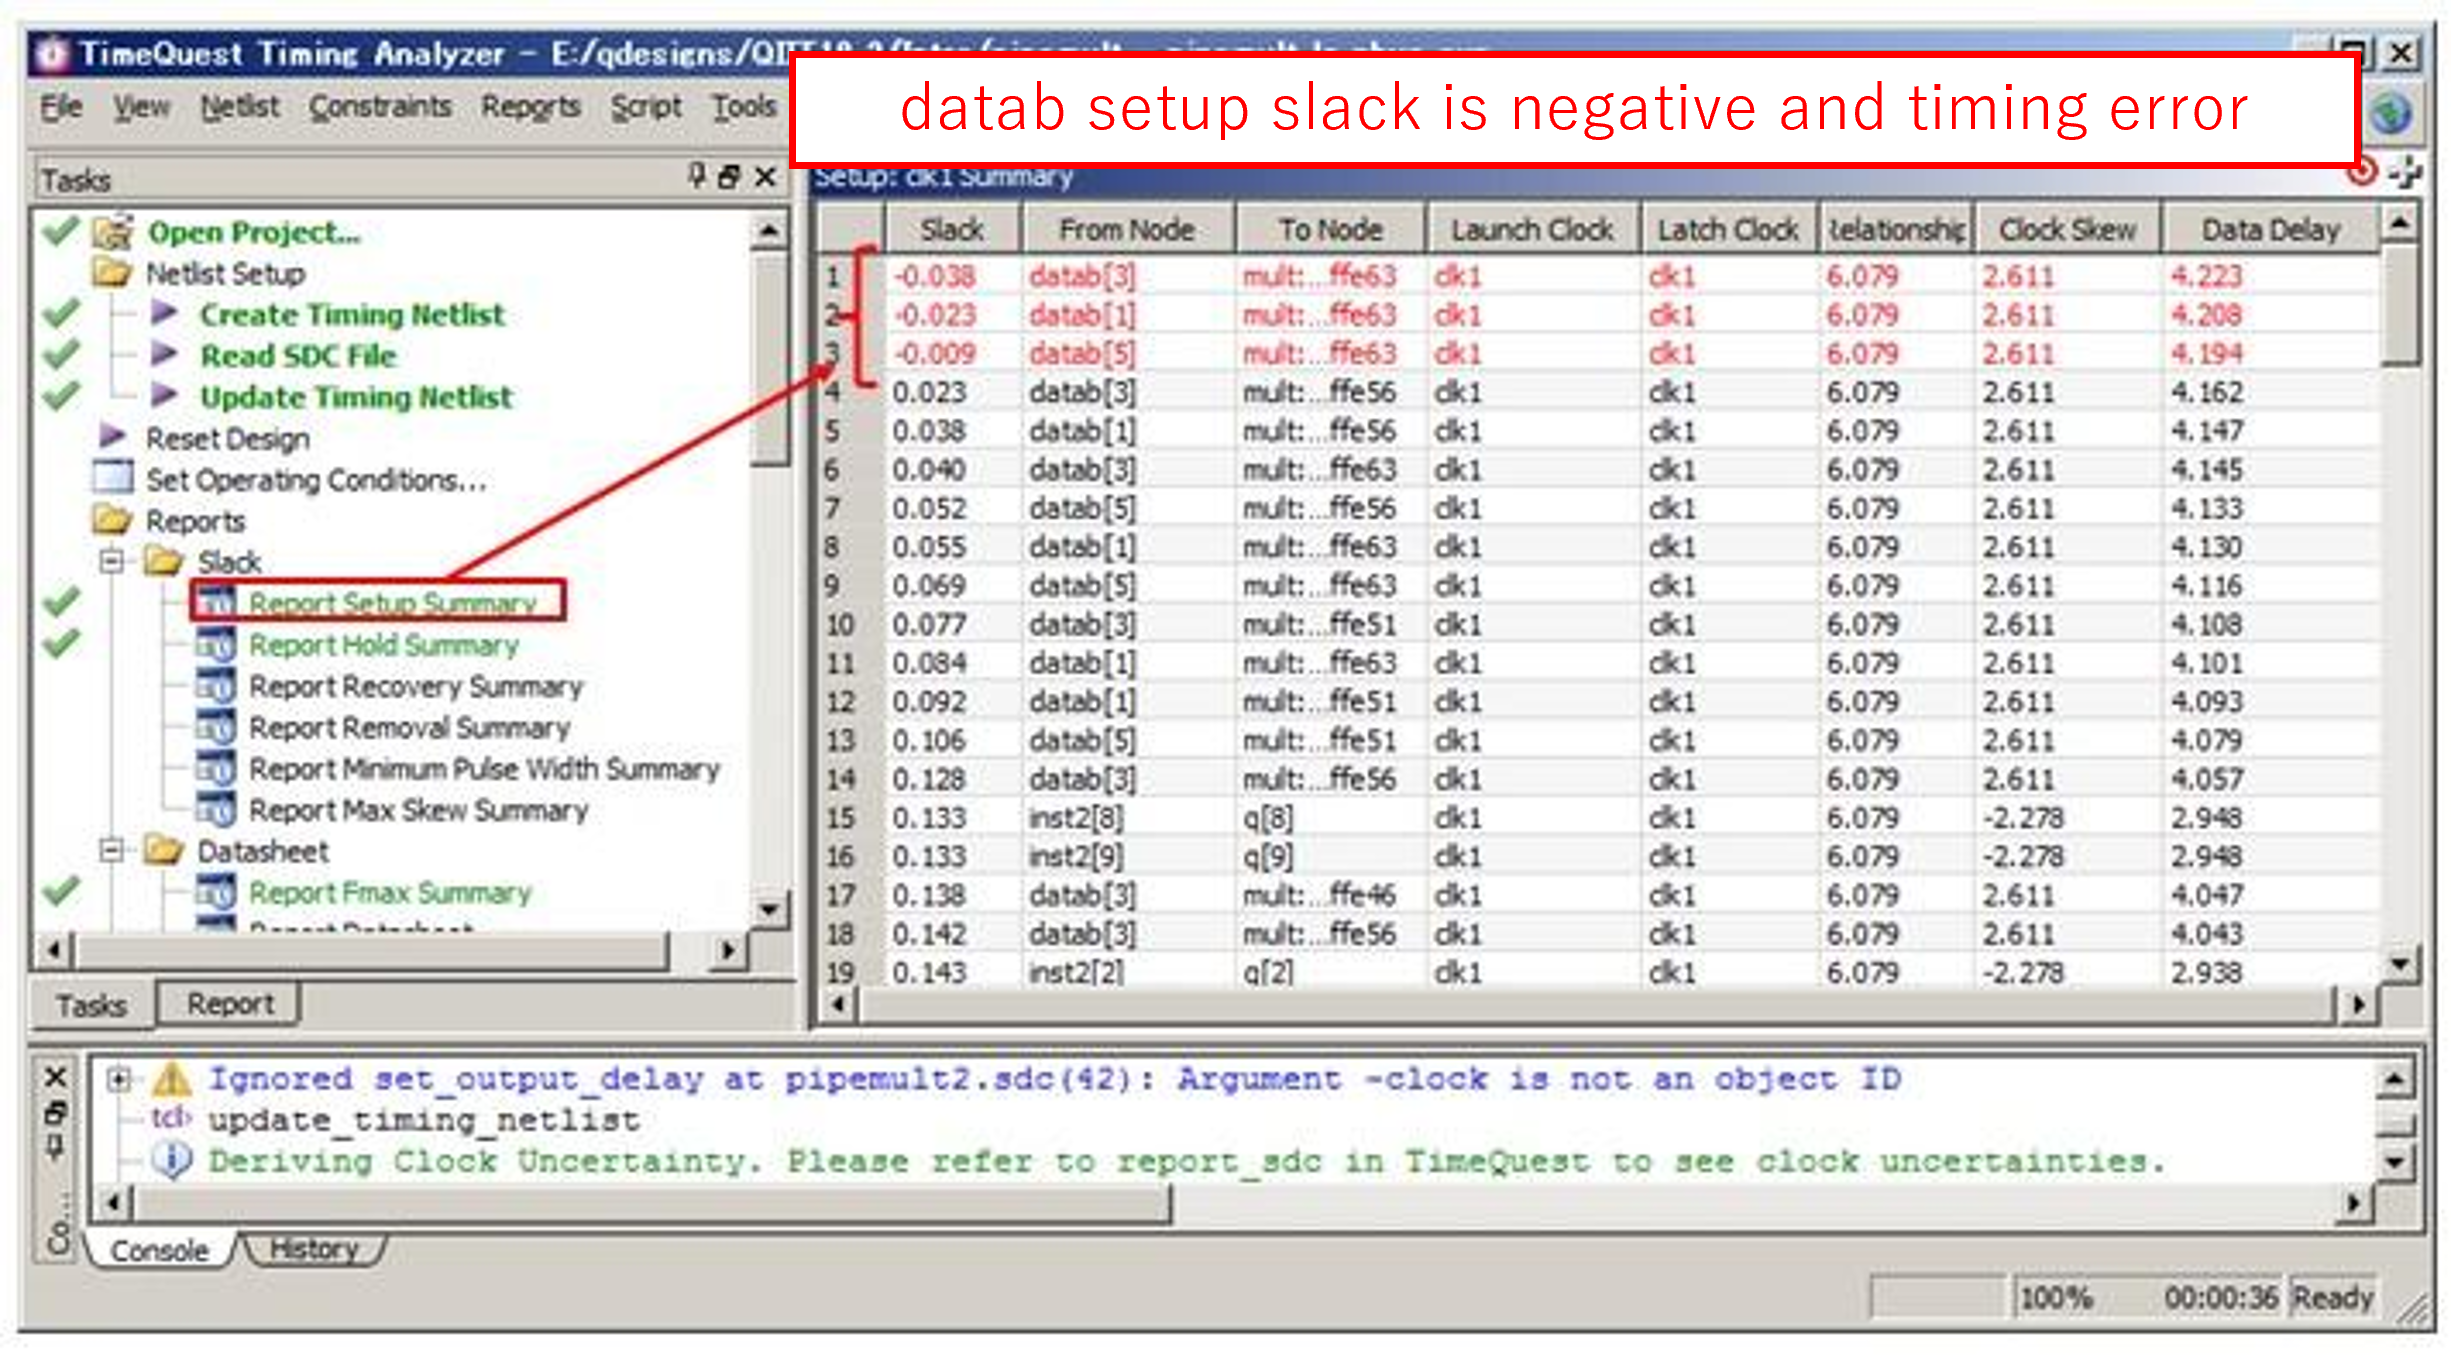Viewport: 2451px width, 1361px height.
Task: Click the Open Project folder icon
Action: point(113,232)
